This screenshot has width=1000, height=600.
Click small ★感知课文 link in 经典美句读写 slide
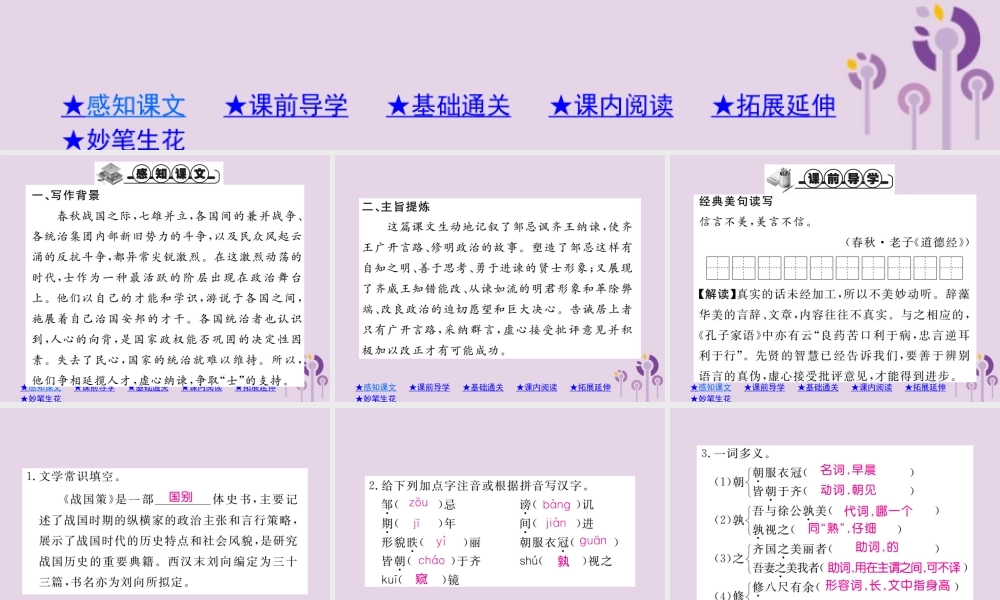coord(710,388)
